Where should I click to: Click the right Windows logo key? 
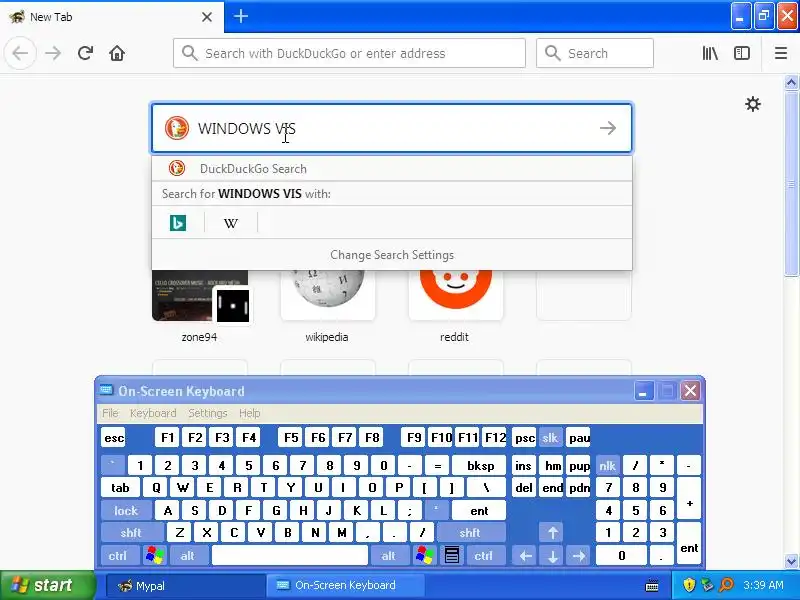pyautogui.click(x=424, y=555)
